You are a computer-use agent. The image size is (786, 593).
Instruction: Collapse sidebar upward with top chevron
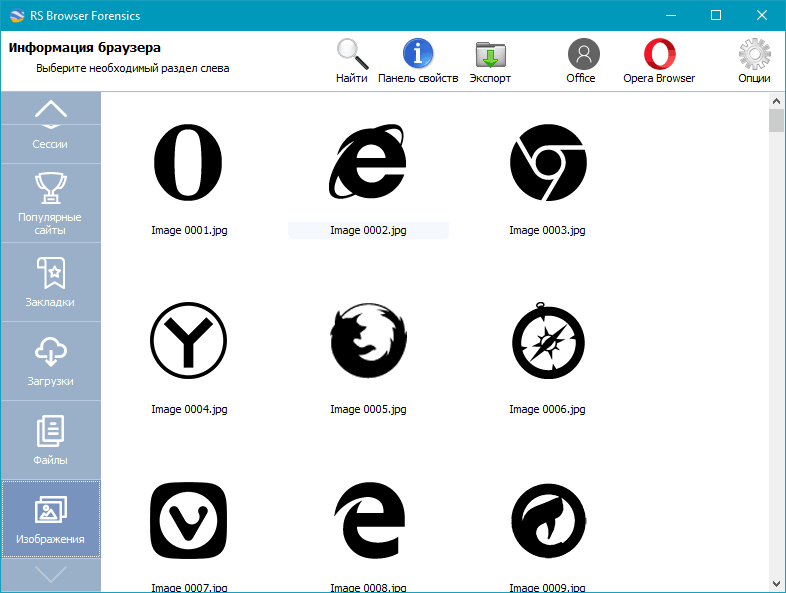[51, 108]
